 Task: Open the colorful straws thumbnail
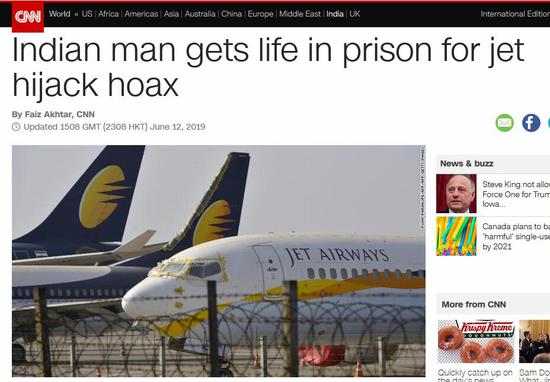[x=456, y=236]
